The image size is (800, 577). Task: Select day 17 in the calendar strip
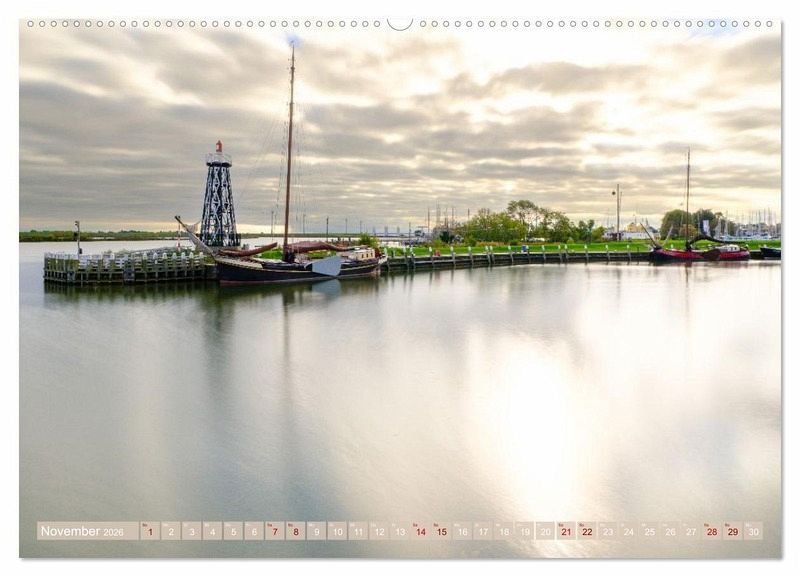tap(483, 531)
